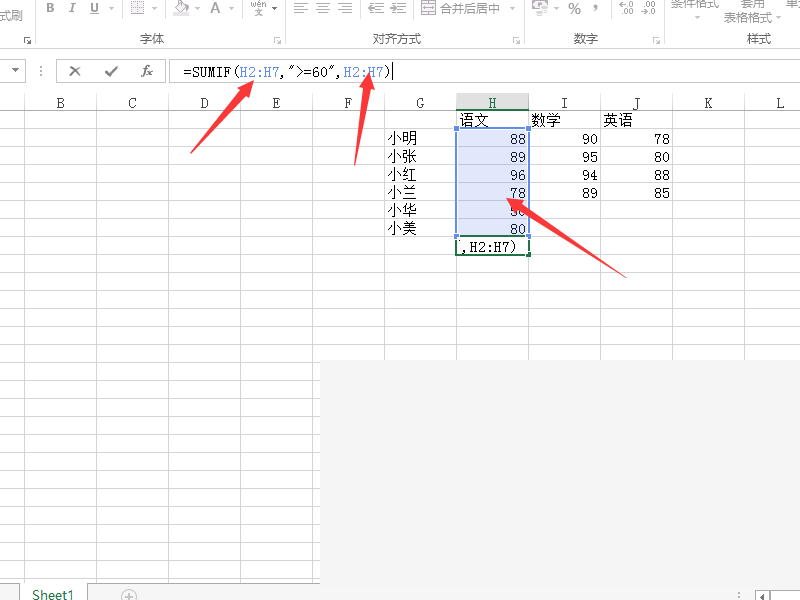Expand the Name Box dropdown
Image resolution: width=800 pixels, height=600 pixels.
(x=15, y=70)
